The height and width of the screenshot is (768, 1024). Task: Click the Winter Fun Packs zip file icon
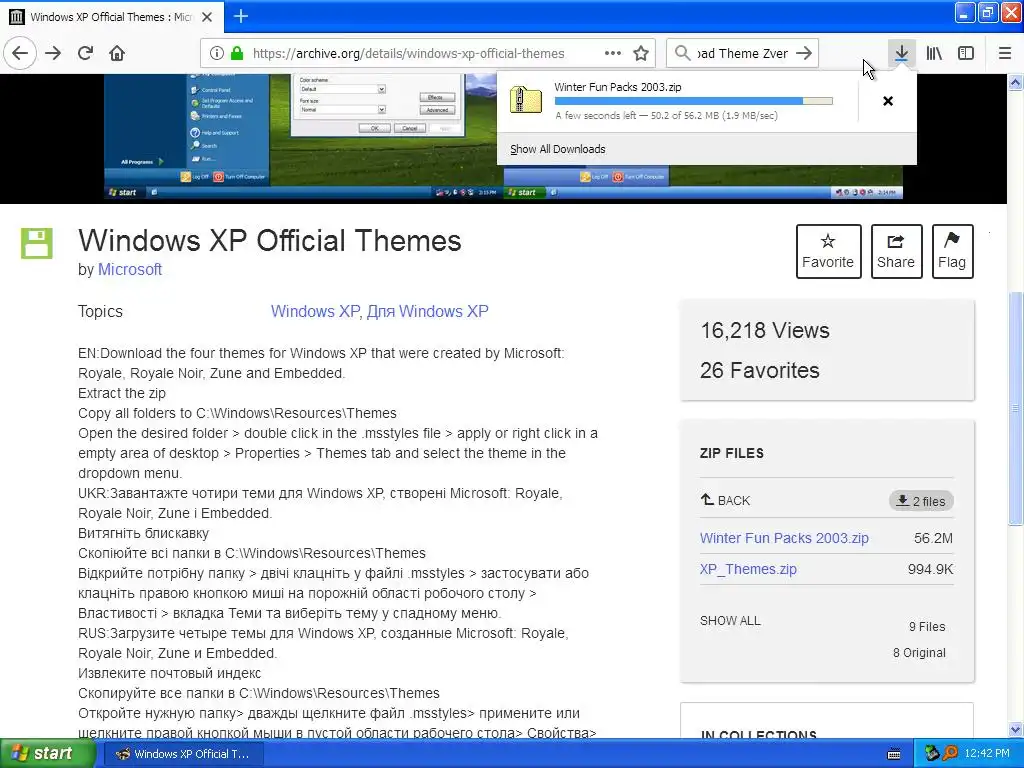pos(525,101)
